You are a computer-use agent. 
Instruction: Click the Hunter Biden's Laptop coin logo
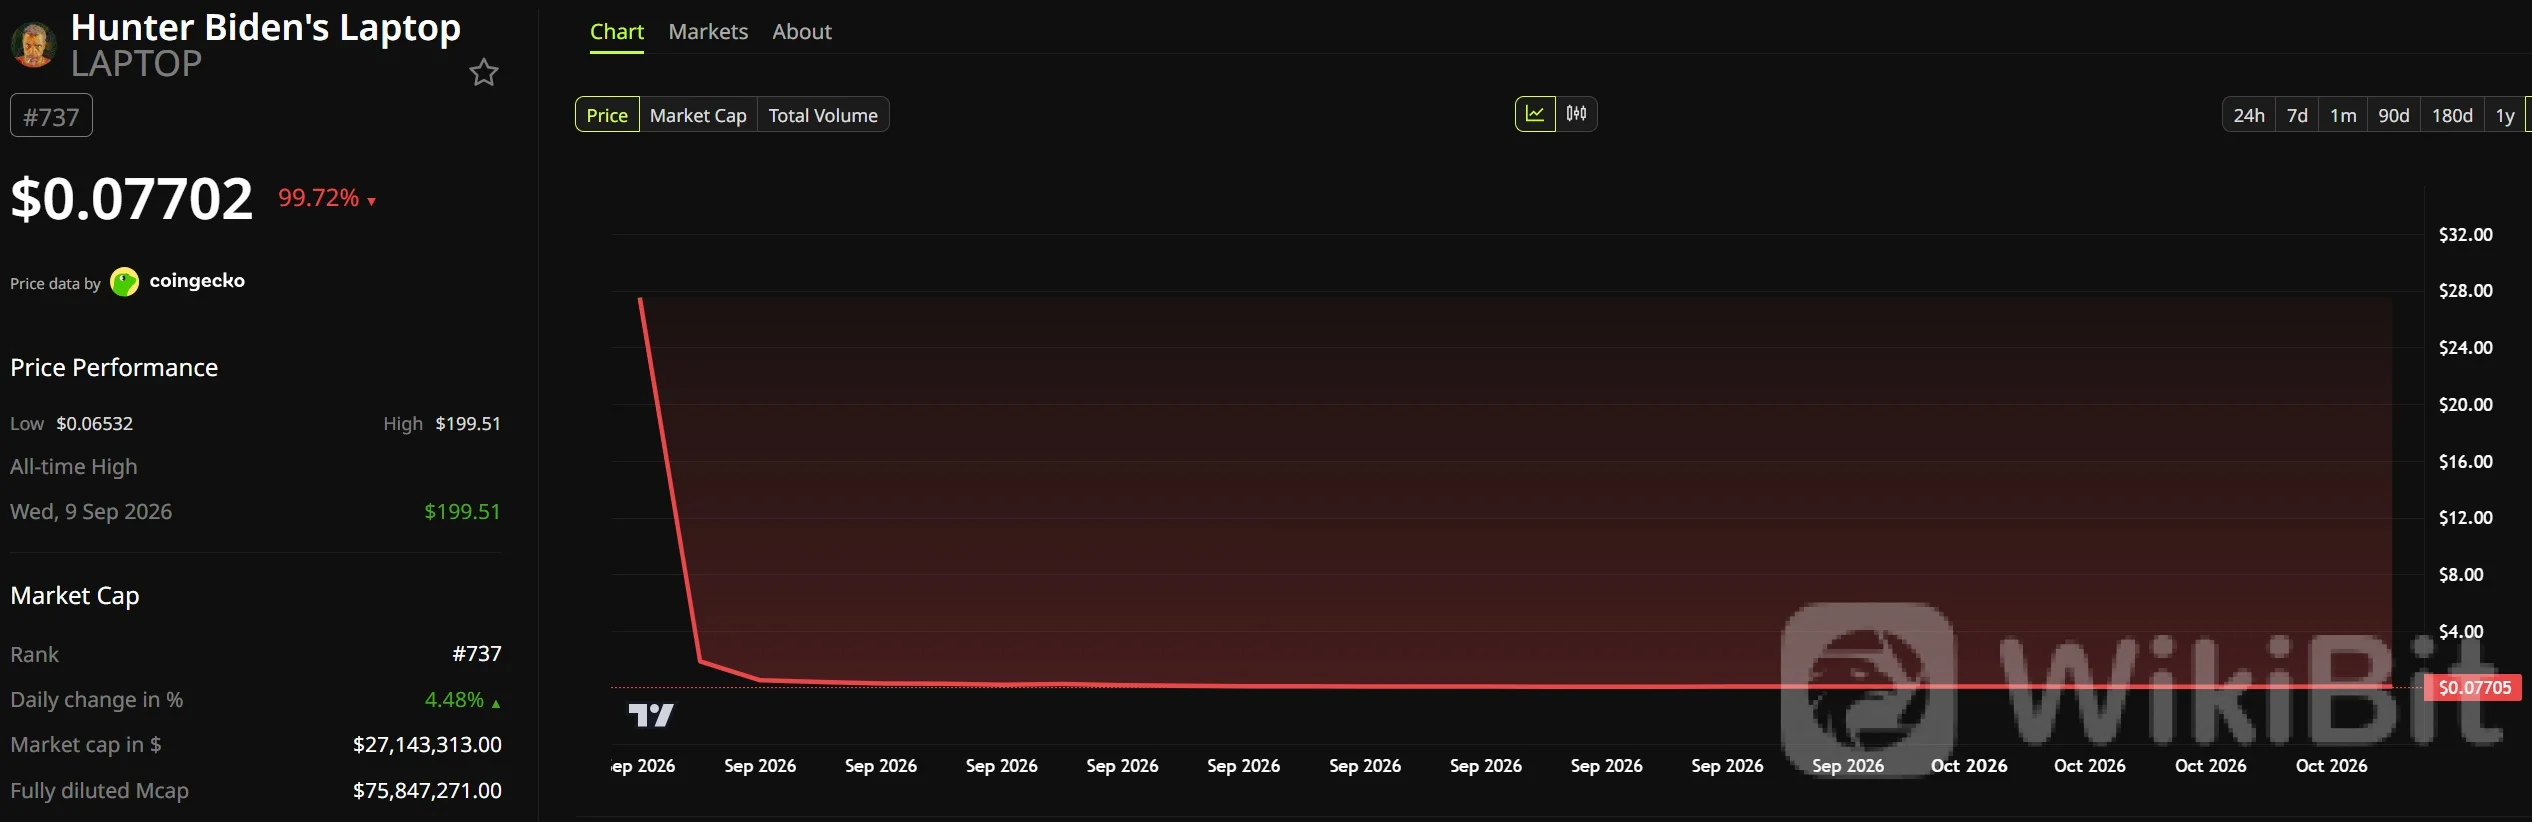click(33, 45)
